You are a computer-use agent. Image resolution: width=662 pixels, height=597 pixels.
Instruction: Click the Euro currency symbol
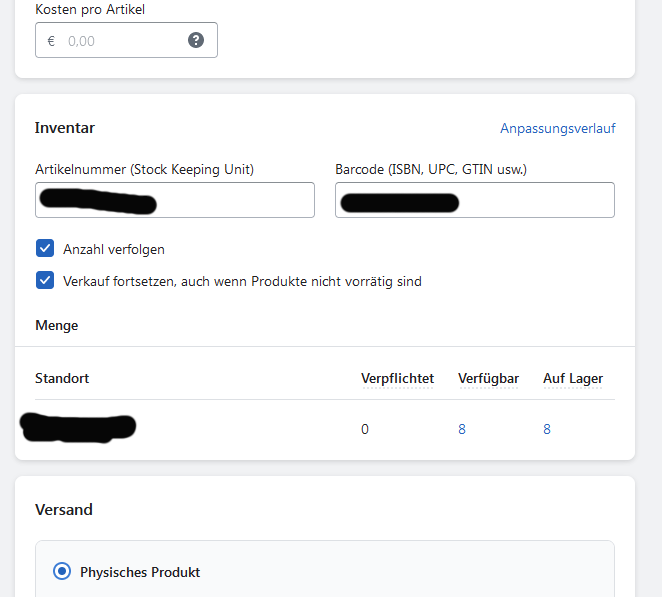(51, 41)
